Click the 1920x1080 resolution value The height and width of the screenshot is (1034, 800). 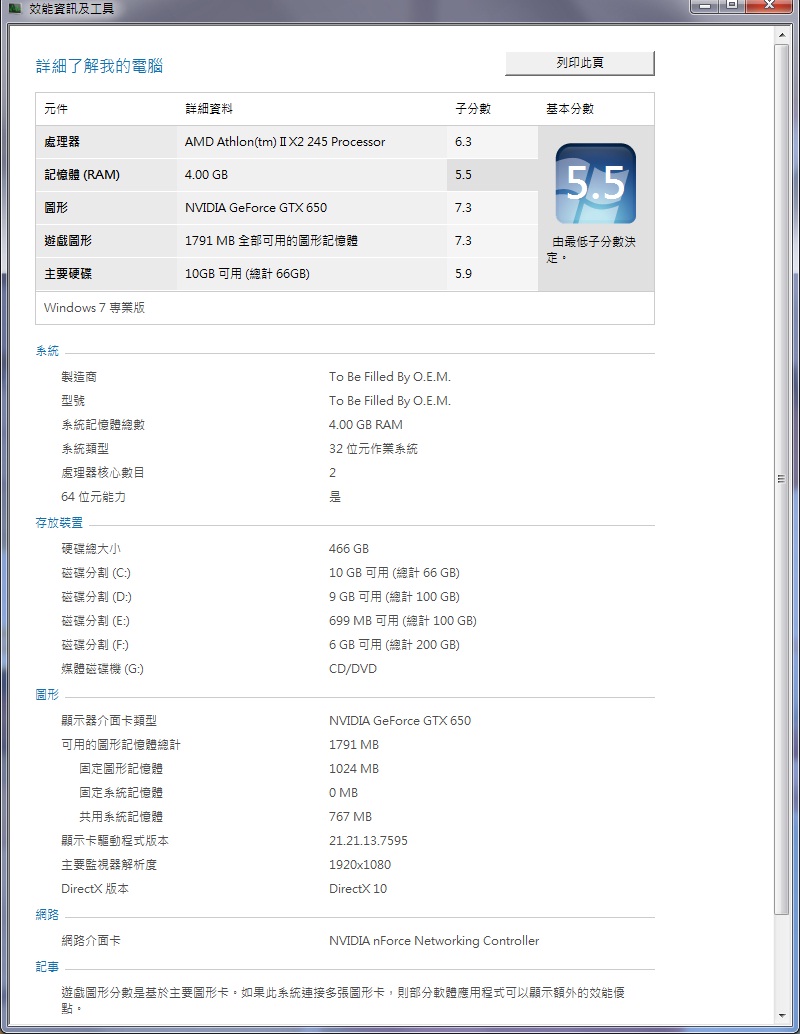pyautogui.click(x=360, y=865)
